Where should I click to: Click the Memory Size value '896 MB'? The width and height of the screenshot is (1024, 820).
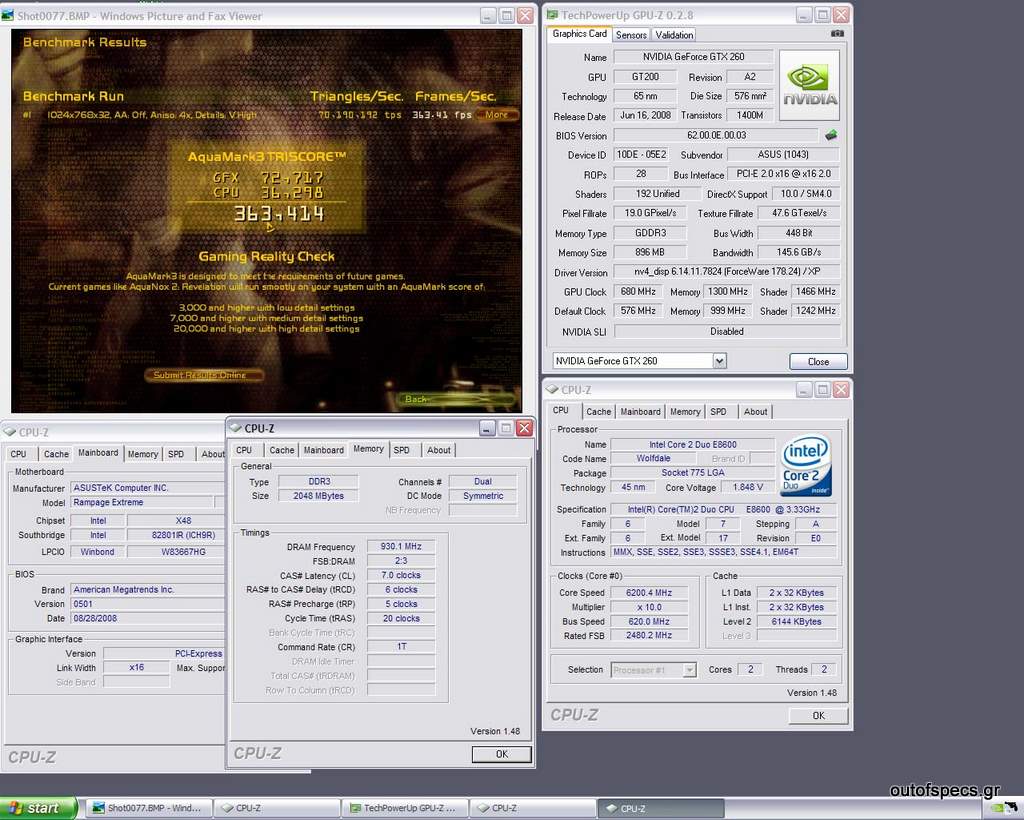click(650, 253)
